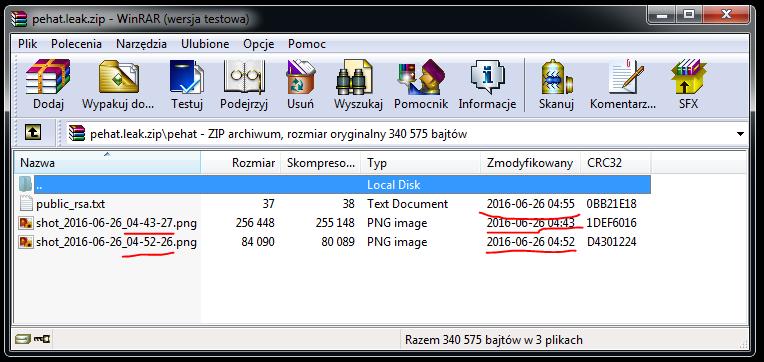Open the Opcje menu
Viewport: 764px width, 362px height.
click(259, 44)
